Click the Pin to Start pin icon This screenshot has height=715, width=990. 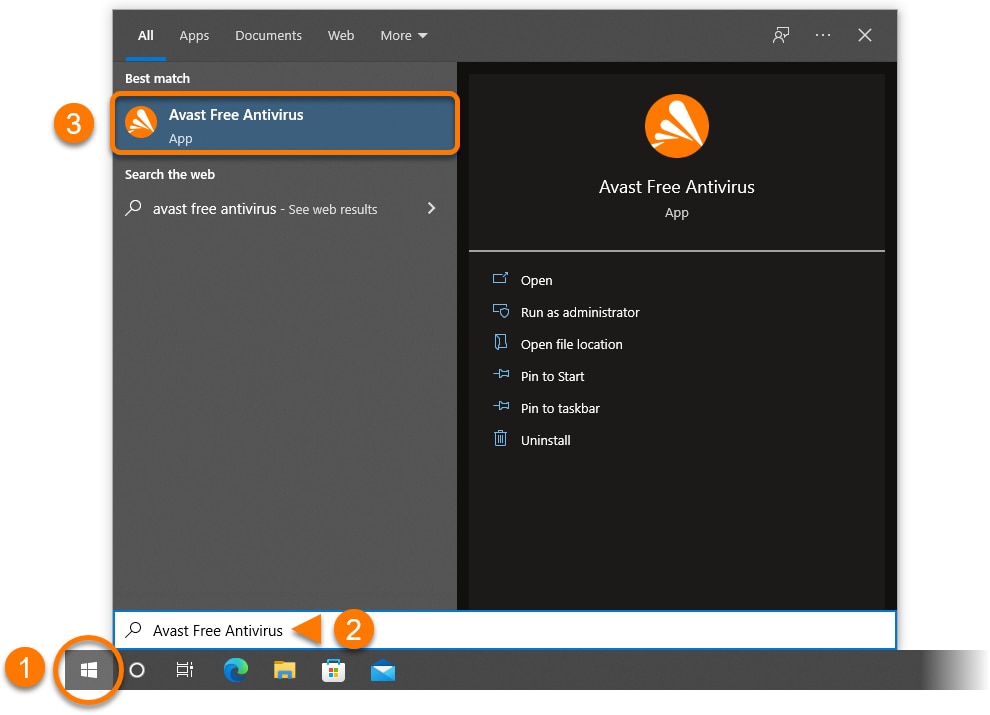[x=501, y=375]
